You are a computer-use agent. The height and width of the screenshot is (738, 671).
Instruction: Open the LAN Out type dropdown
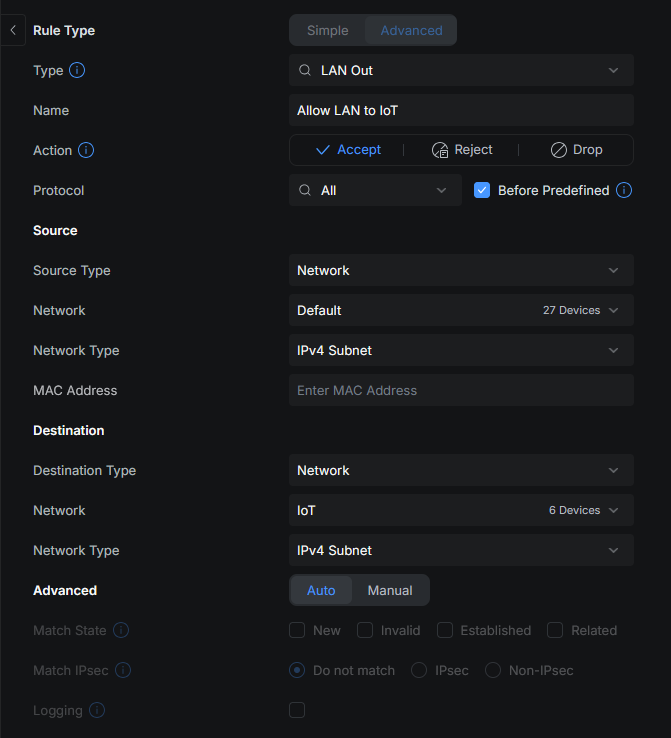(461, 70)
